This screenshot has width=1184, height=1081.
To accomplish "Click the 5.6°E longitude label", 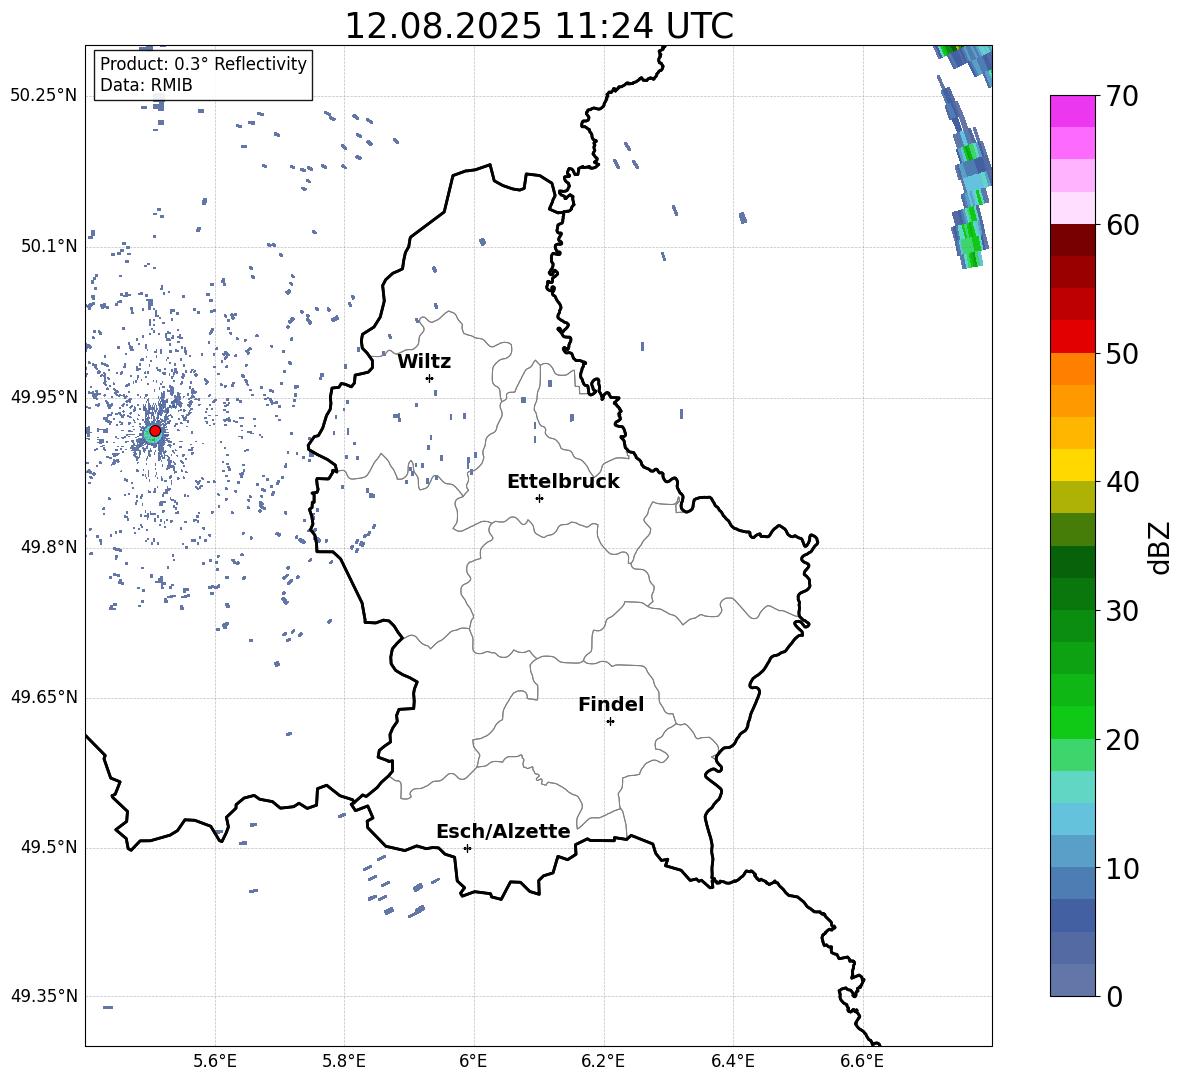I will tap(215, 1061).
